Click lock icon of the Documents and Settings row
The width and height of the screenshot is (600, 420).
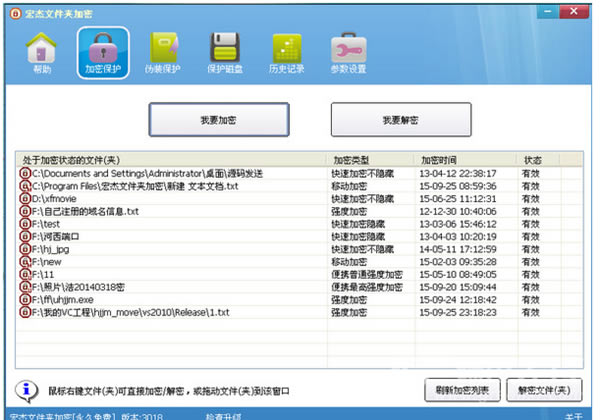25,173
